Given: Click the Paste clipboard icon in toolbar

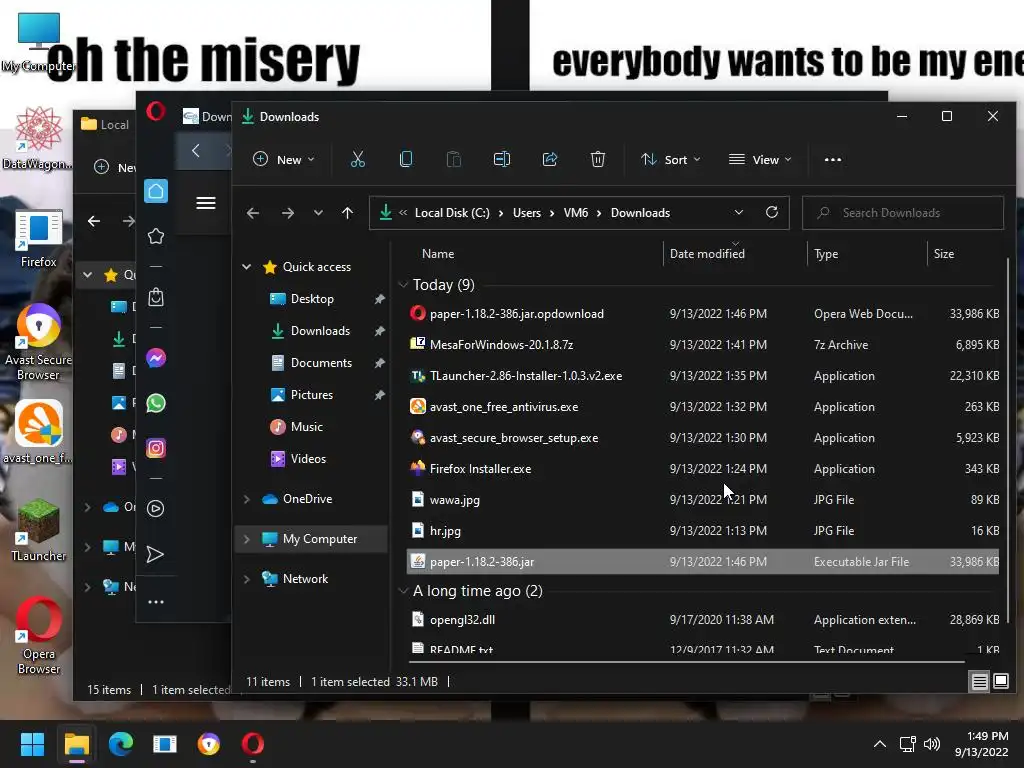Looking at the screenshot, I should tap(453, 159).
